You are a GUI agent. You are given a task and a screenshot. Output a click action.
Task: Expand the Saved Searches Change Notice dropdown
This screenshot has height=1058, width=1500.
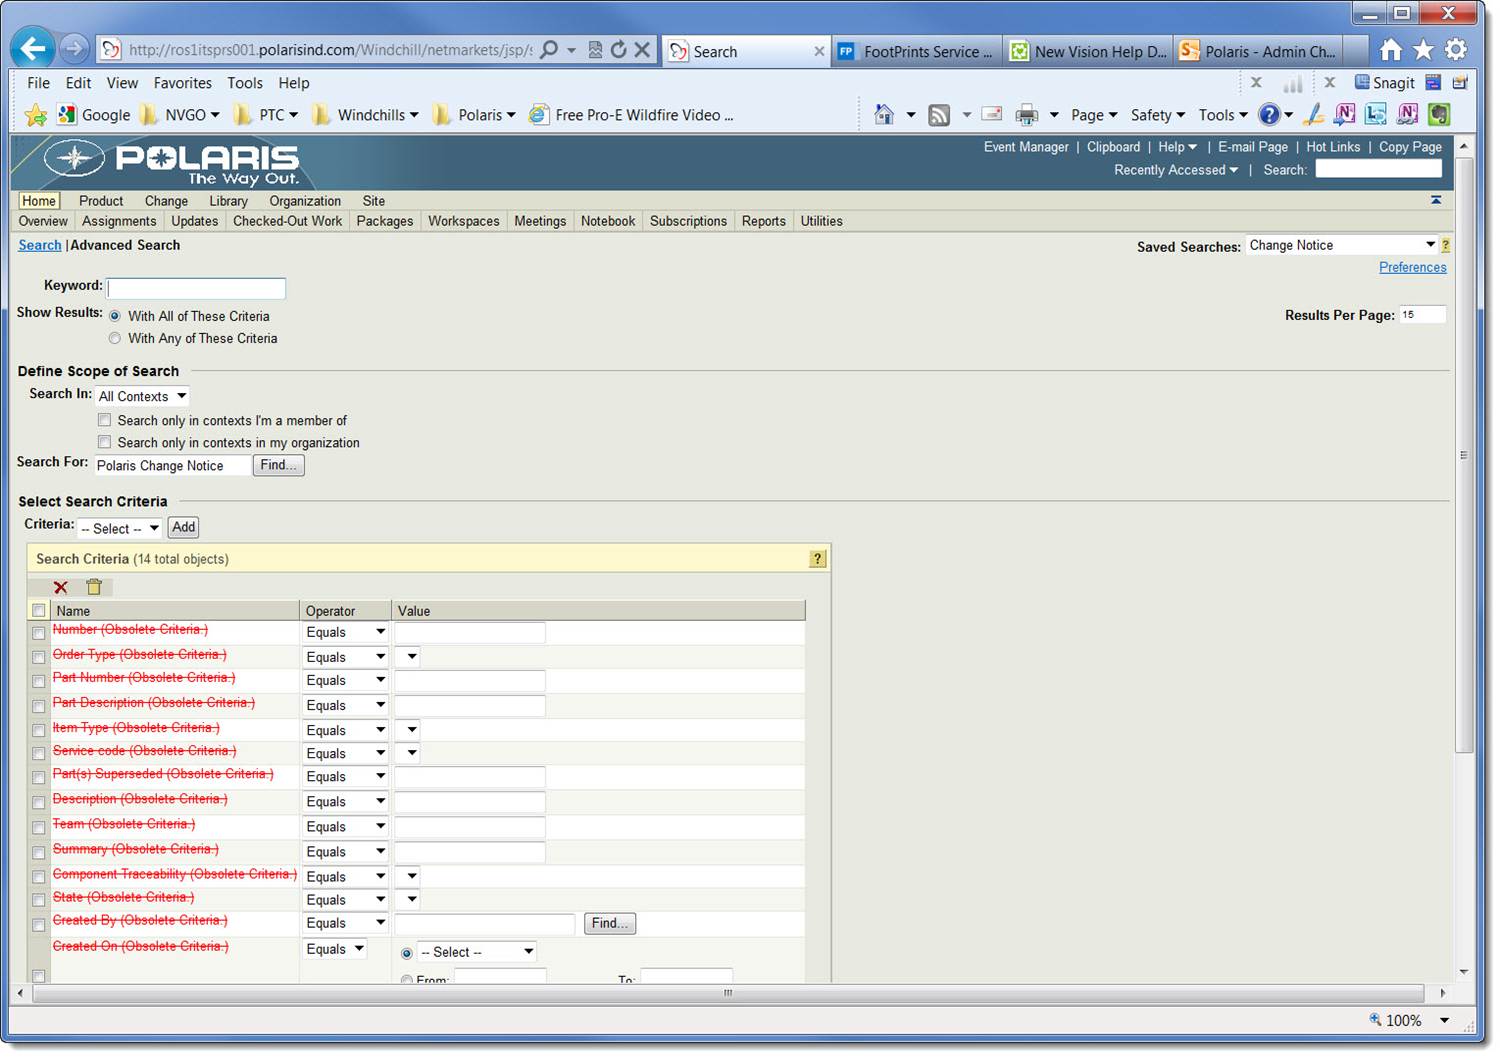1341,246
